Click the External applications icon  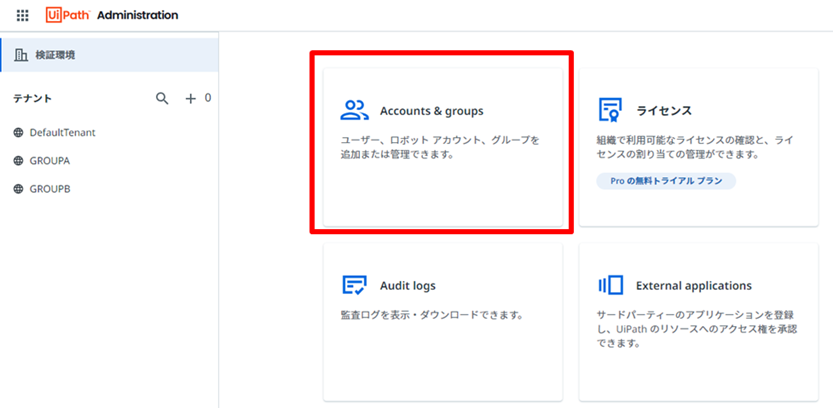tap(610, 285)
